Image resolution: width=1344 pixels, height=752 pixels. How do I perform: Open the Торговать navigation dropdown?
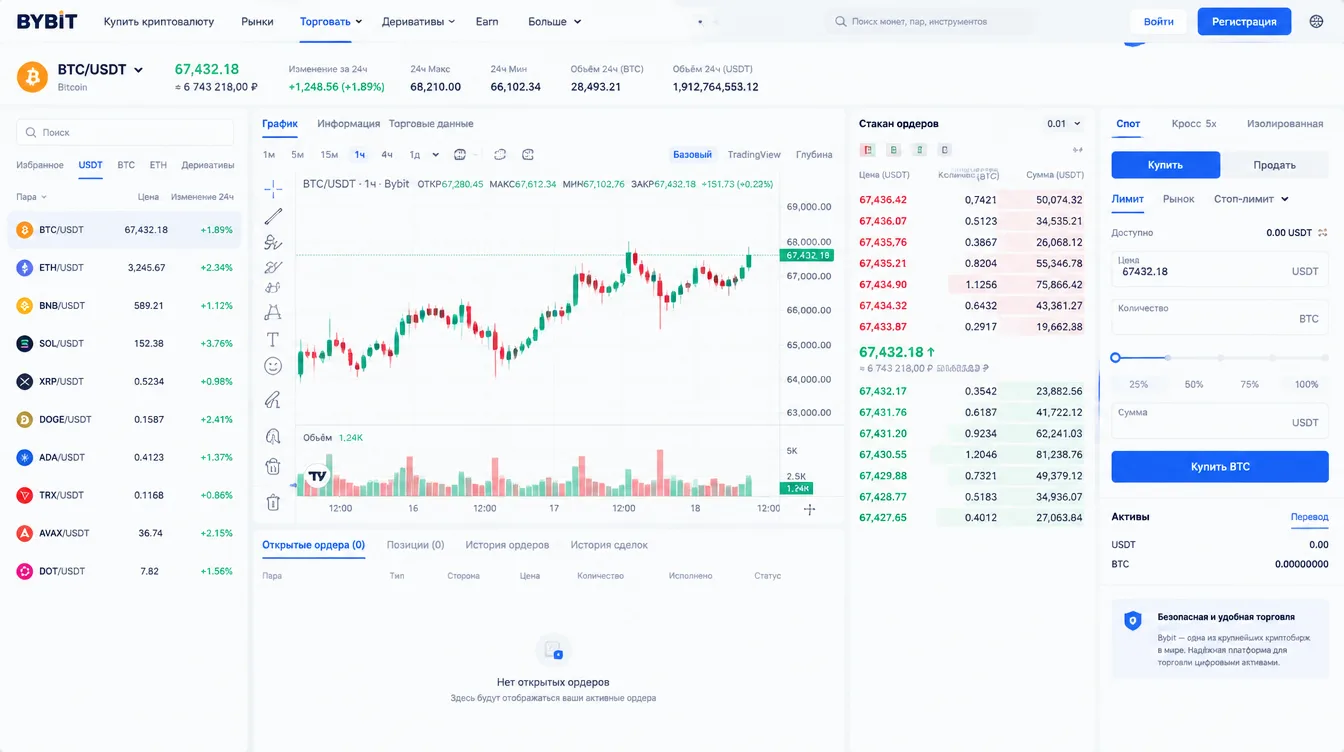(x=331, y=21)
